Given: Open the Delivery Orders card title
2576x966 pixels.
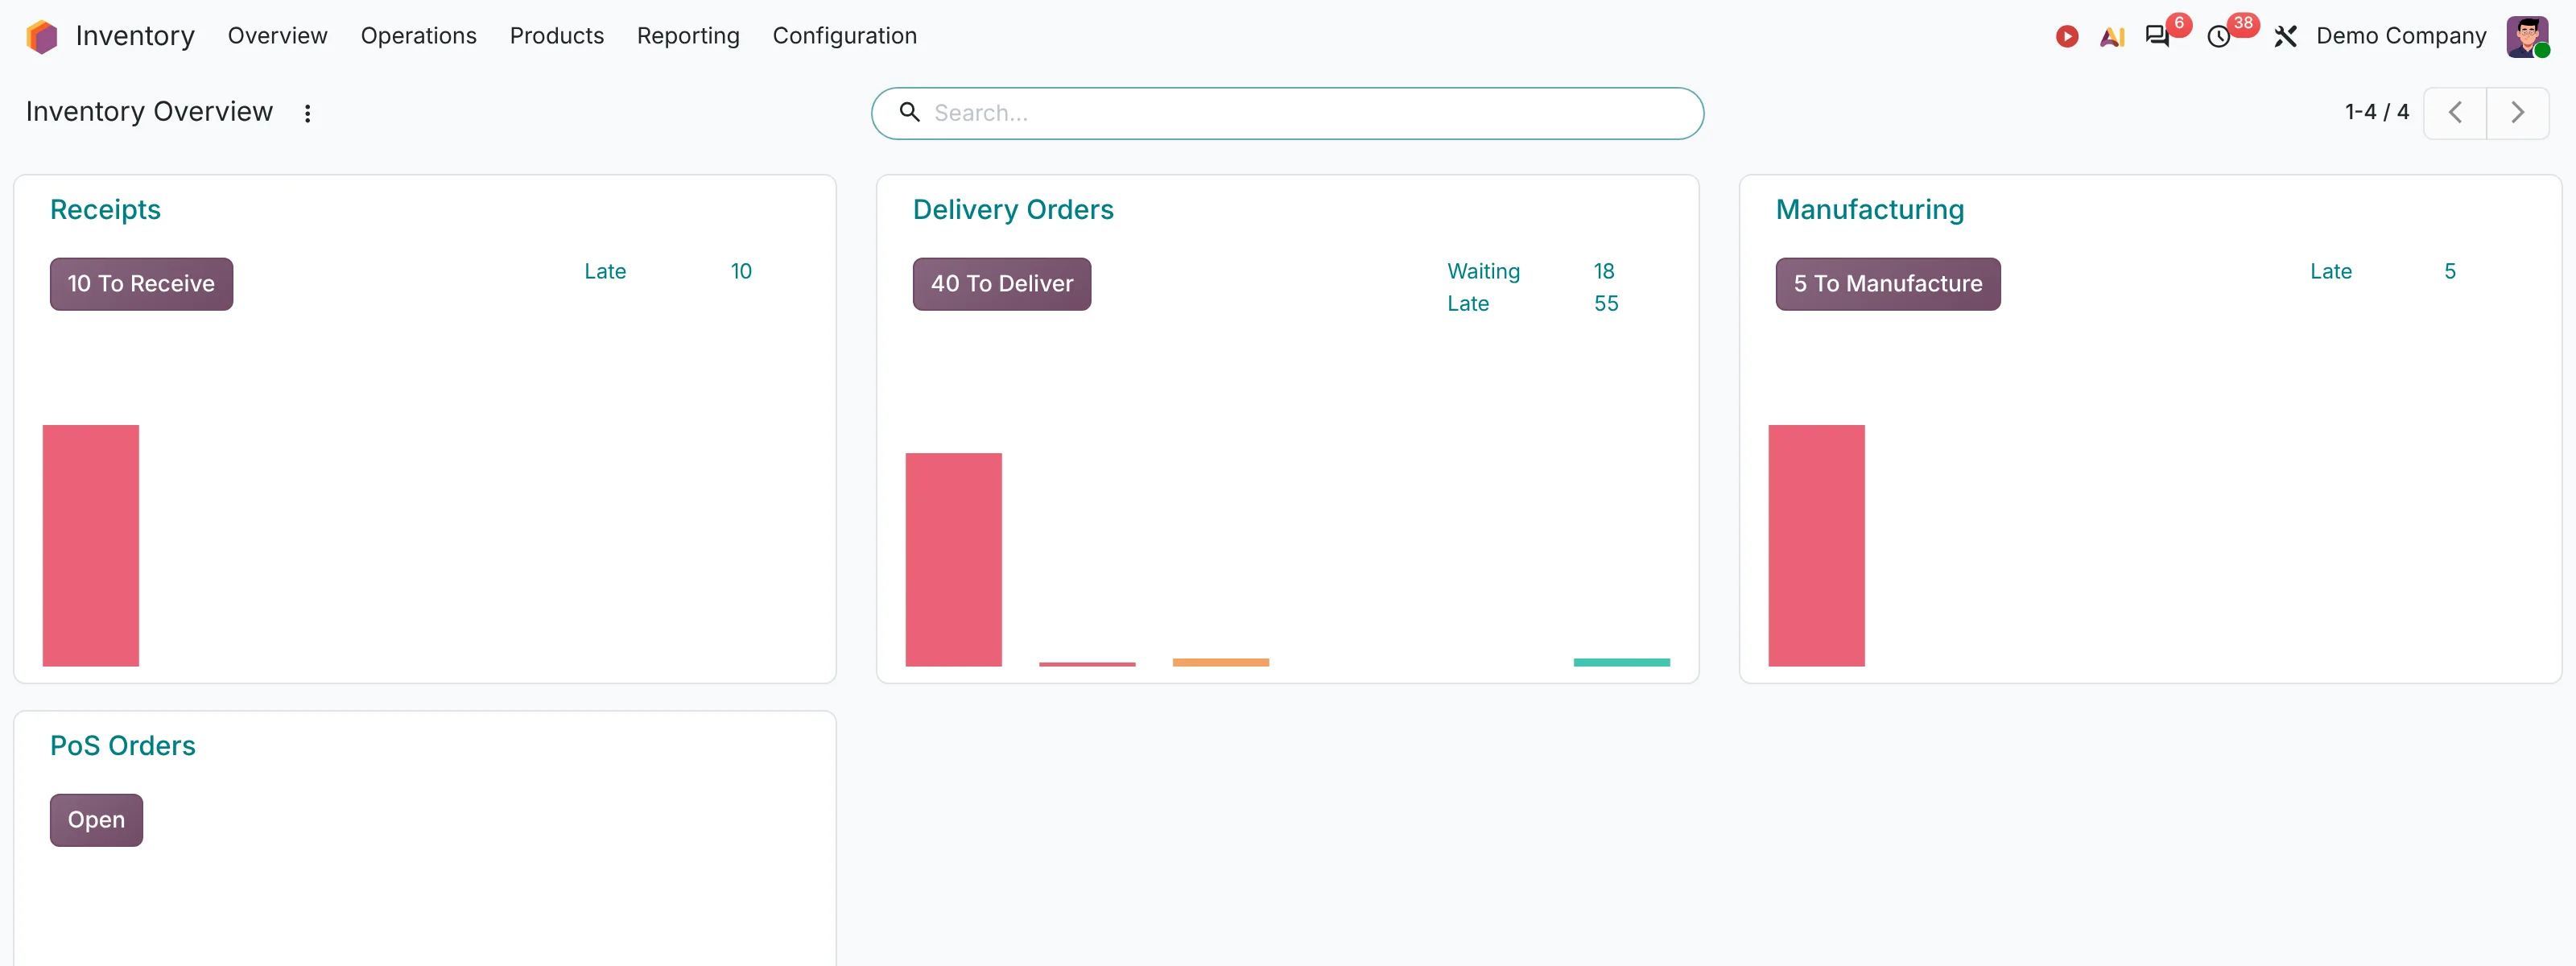Looking at the screenshot, I should coord(1013,210).
